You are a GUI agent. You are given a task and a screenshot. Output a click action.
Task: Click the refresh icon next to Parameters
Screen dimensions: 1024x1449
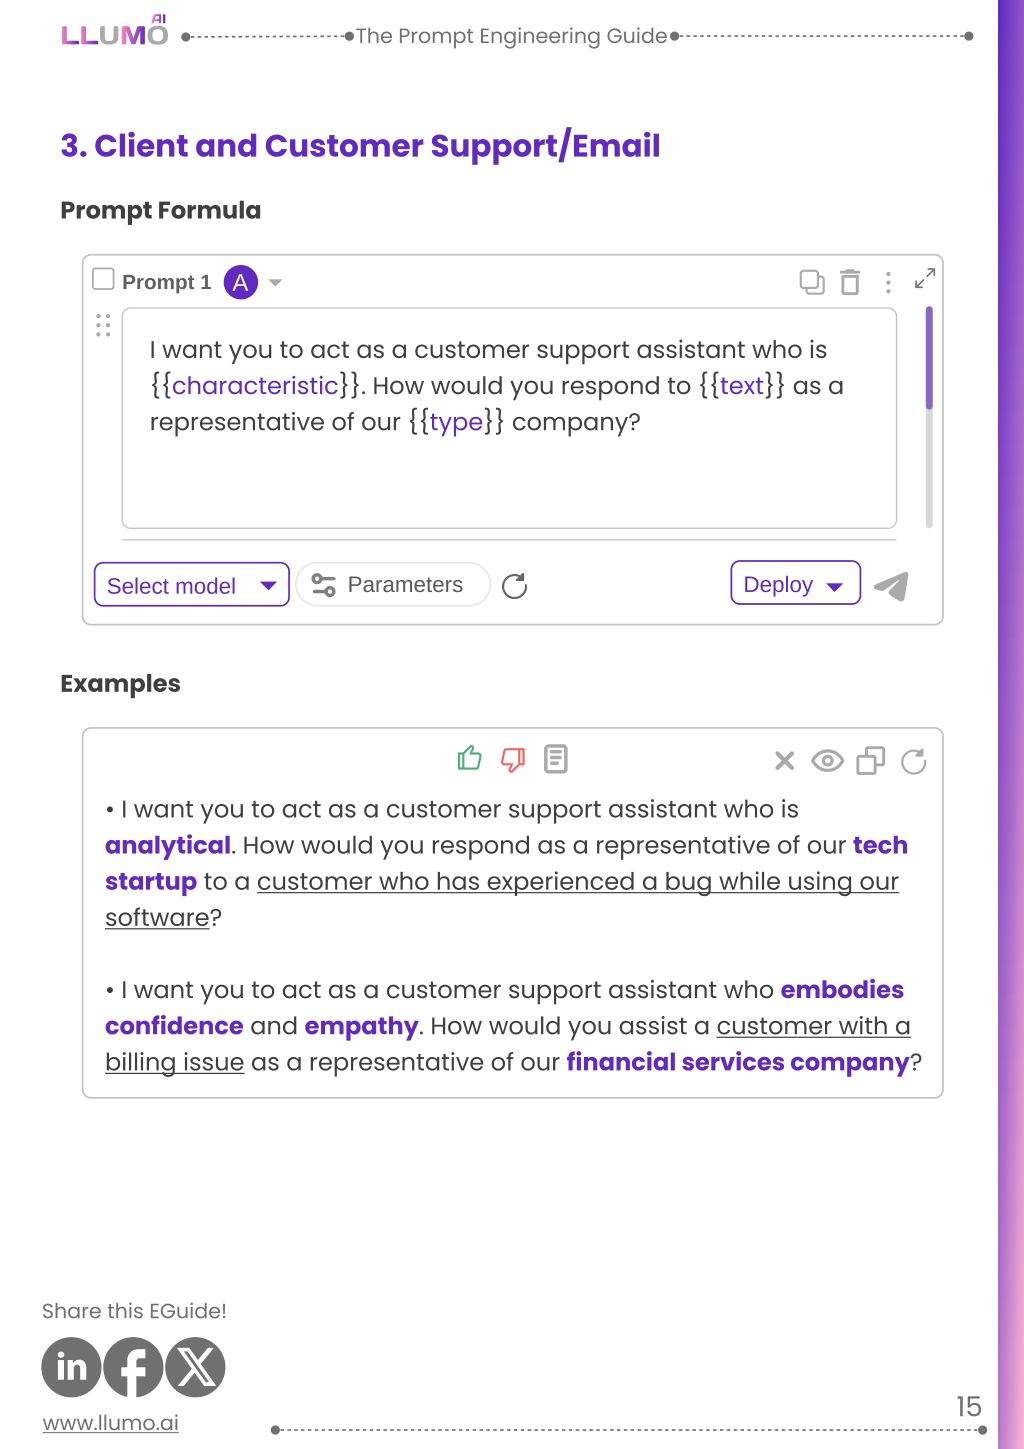click(515, 586)
